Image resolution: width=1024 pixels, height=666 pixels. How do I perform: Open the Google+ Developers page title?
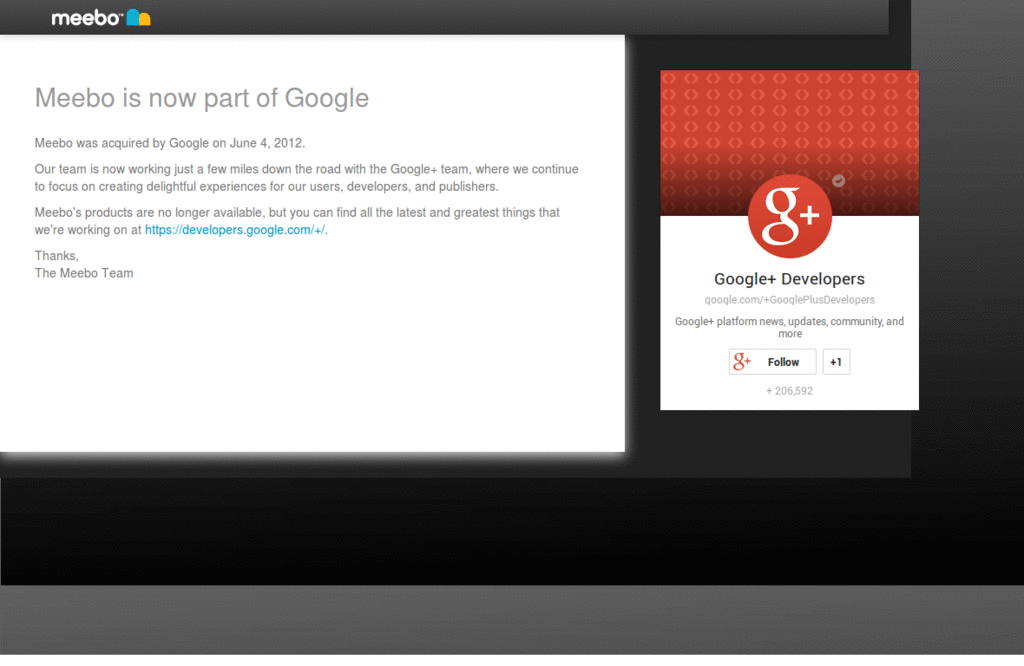click(x=789, y=279)
